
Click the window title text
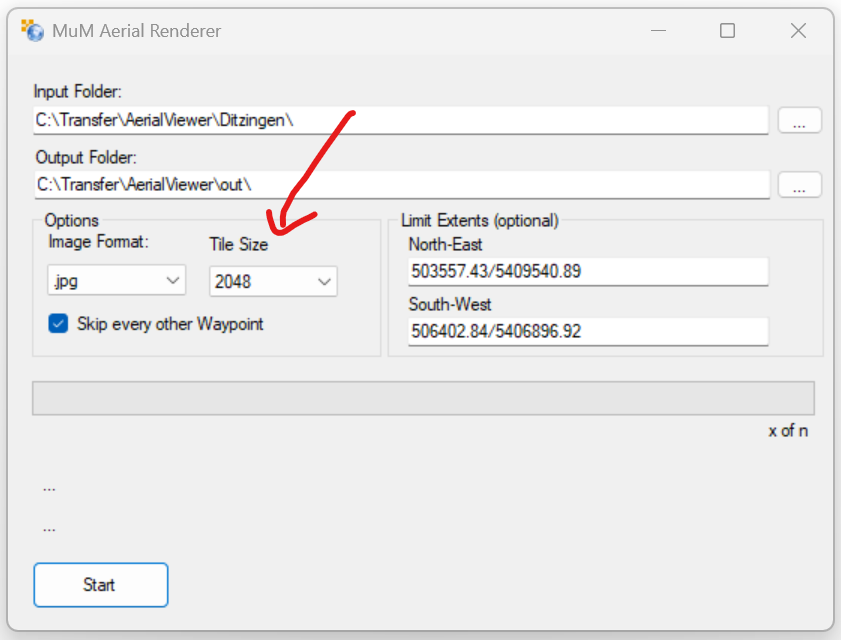click(x=137, y=31)
